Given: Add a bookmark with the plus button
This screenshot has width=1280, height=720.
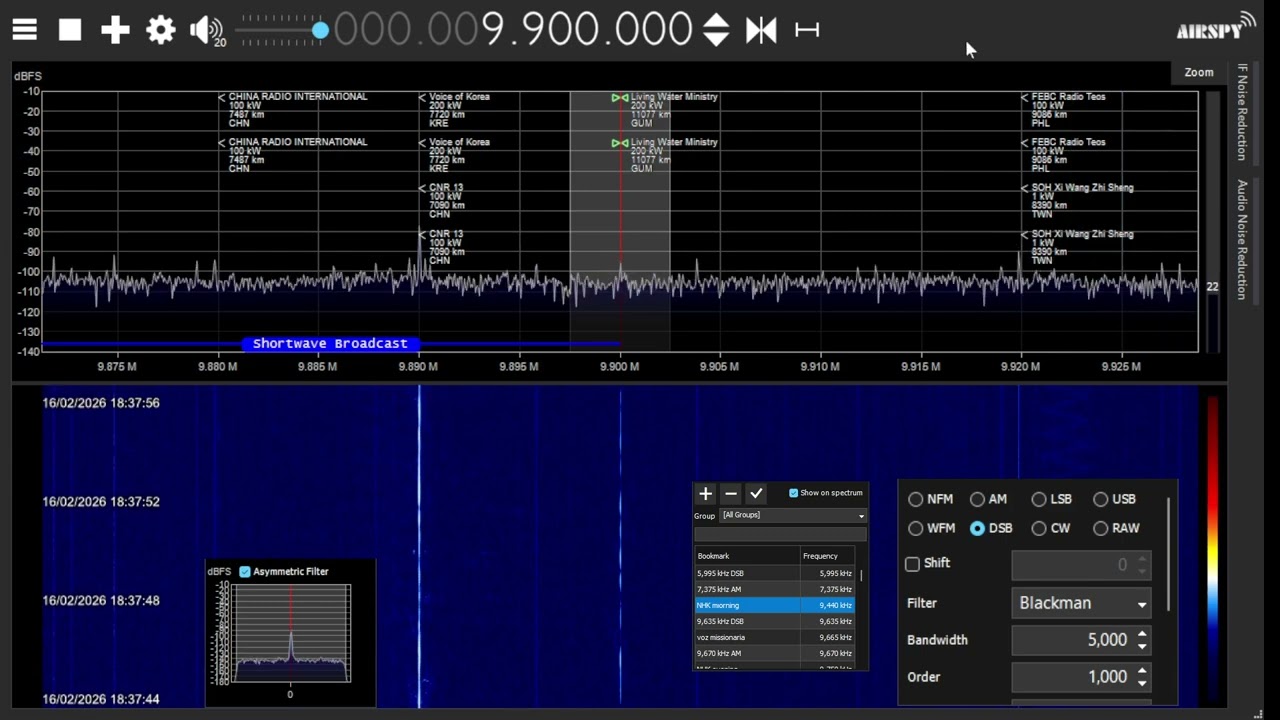Looking at the screenshot, I should [x=705, y=493].
